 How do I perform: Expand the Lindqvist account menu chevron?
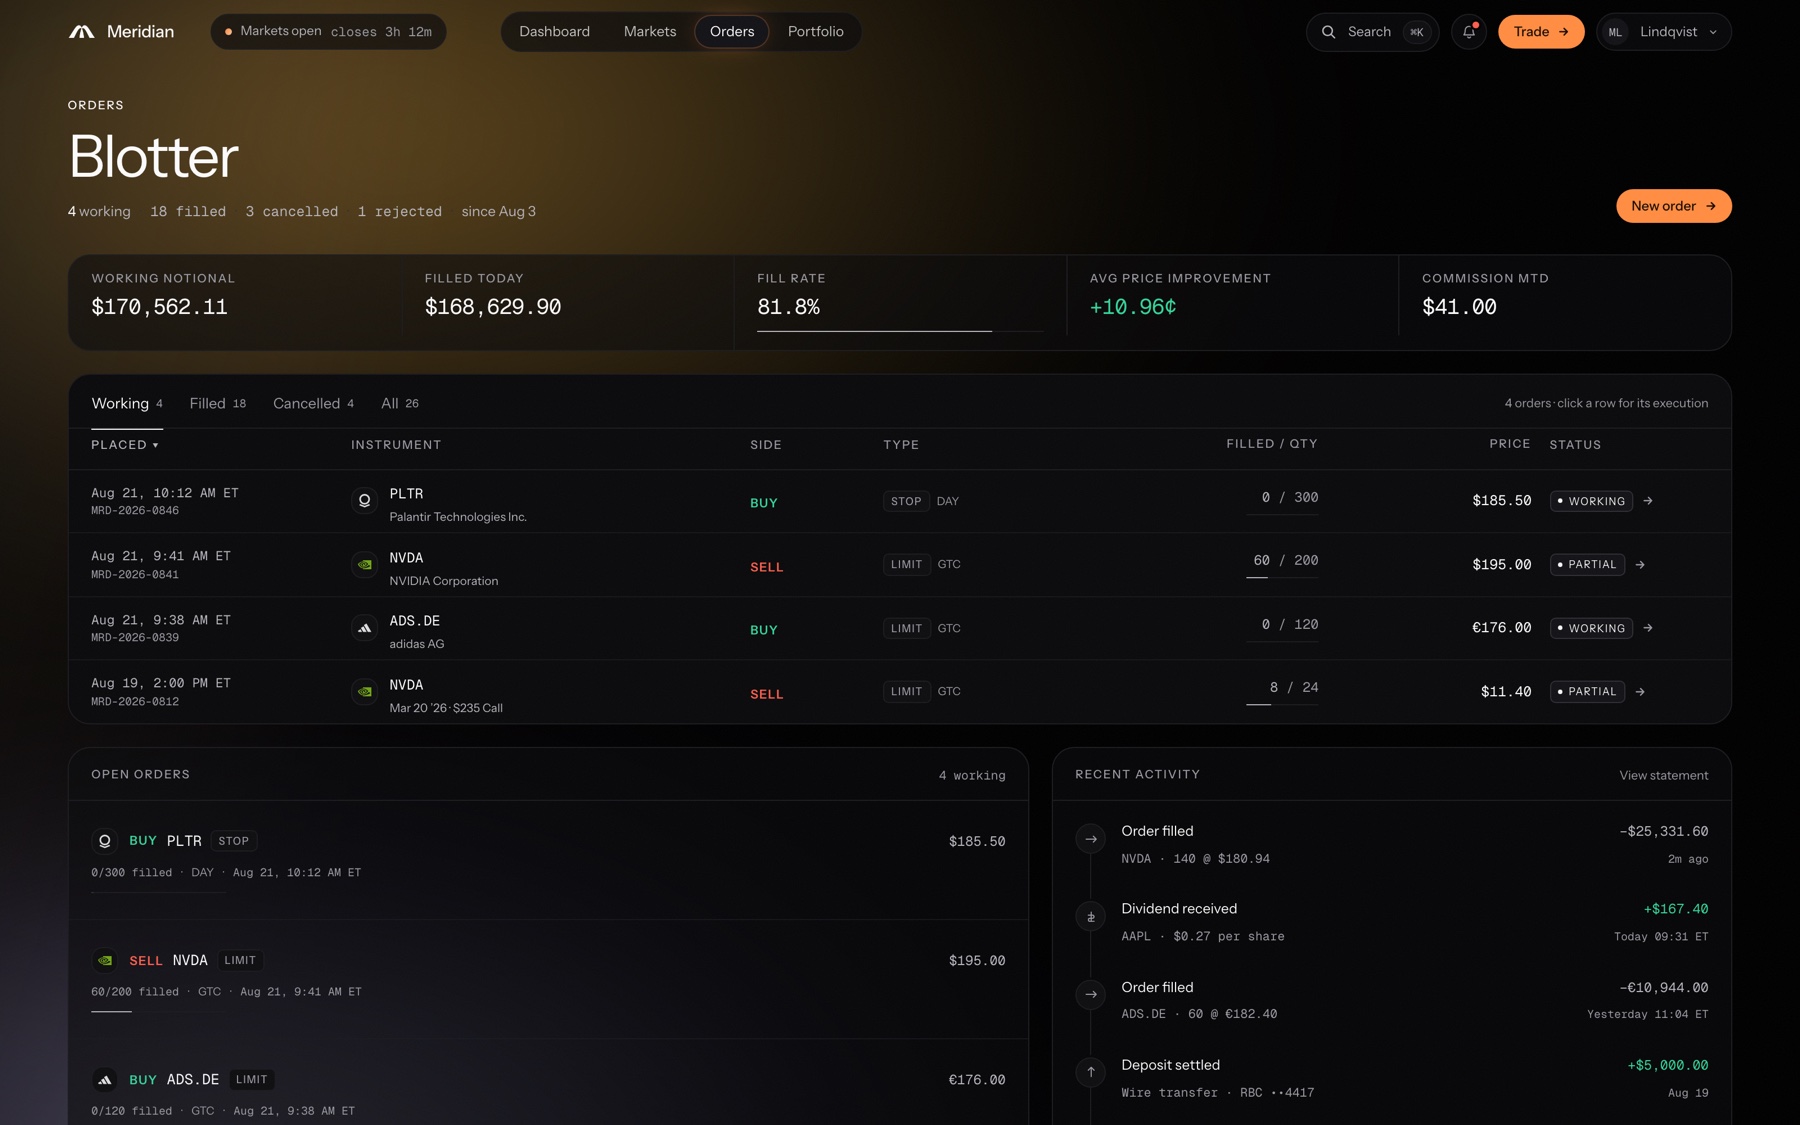coord(1713,32)
